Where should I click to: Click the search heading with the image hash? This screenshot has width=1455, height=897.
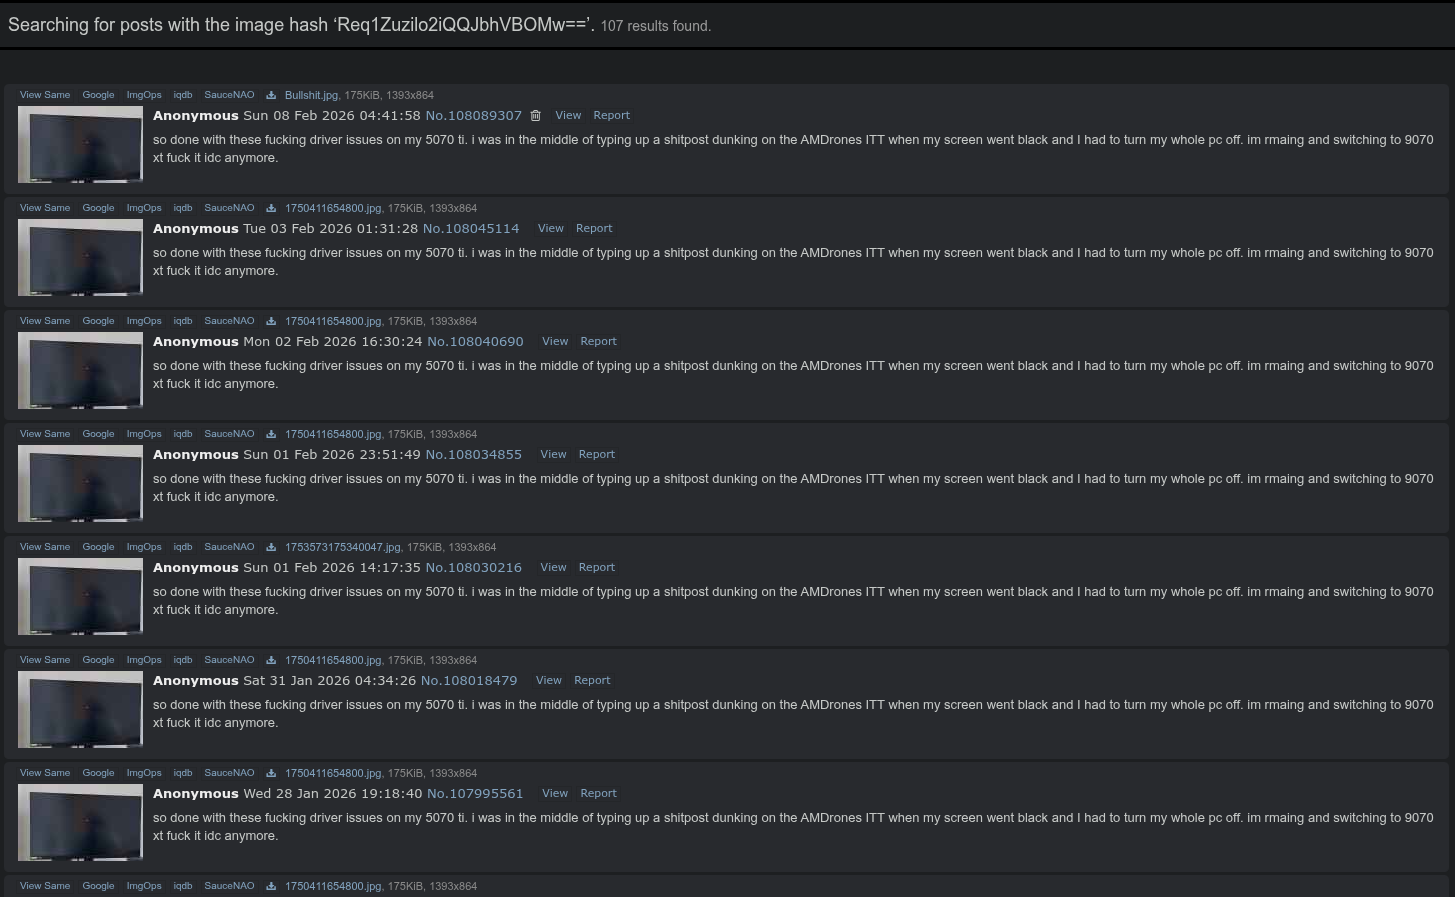point(301,25)
